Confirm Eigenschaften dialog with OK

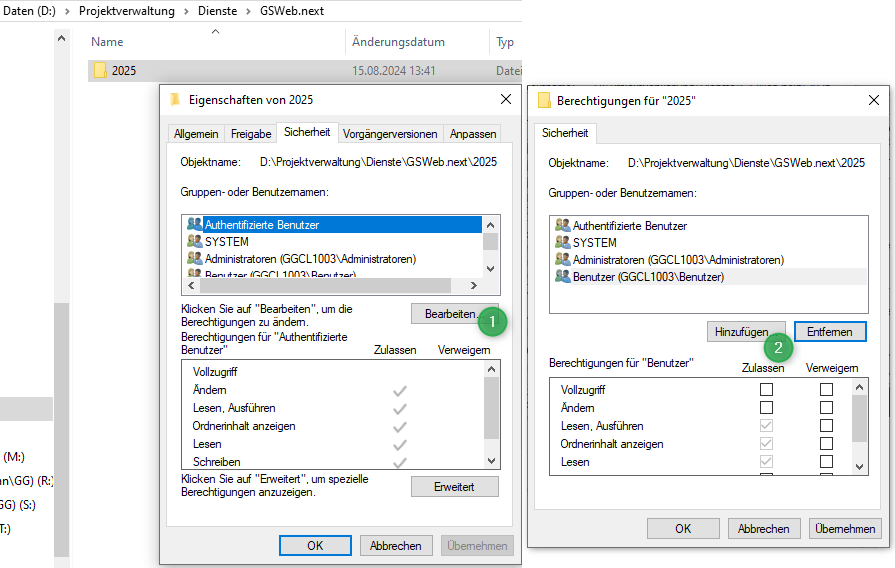315,546
